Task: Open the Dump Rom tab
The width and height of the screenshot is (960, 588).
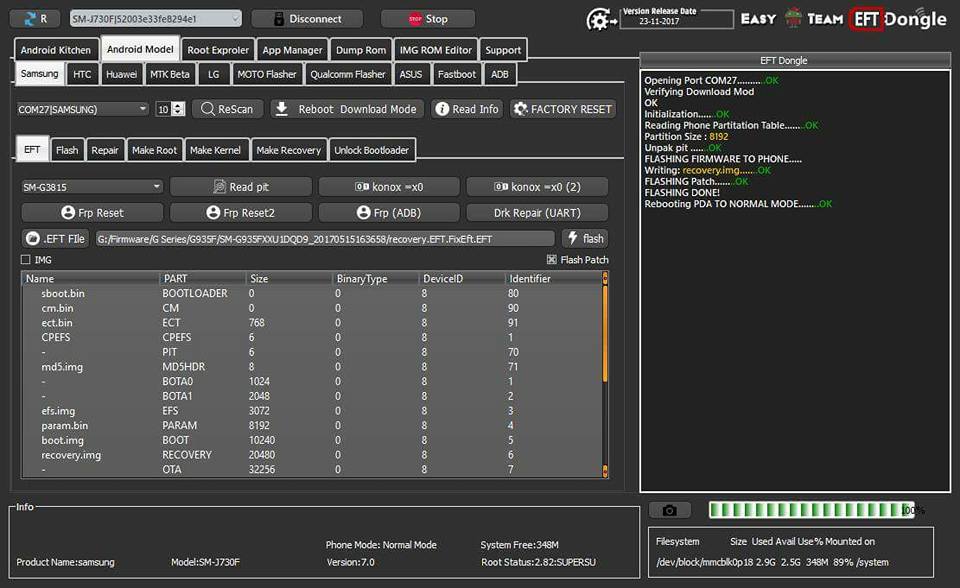Action: point(361,50)
